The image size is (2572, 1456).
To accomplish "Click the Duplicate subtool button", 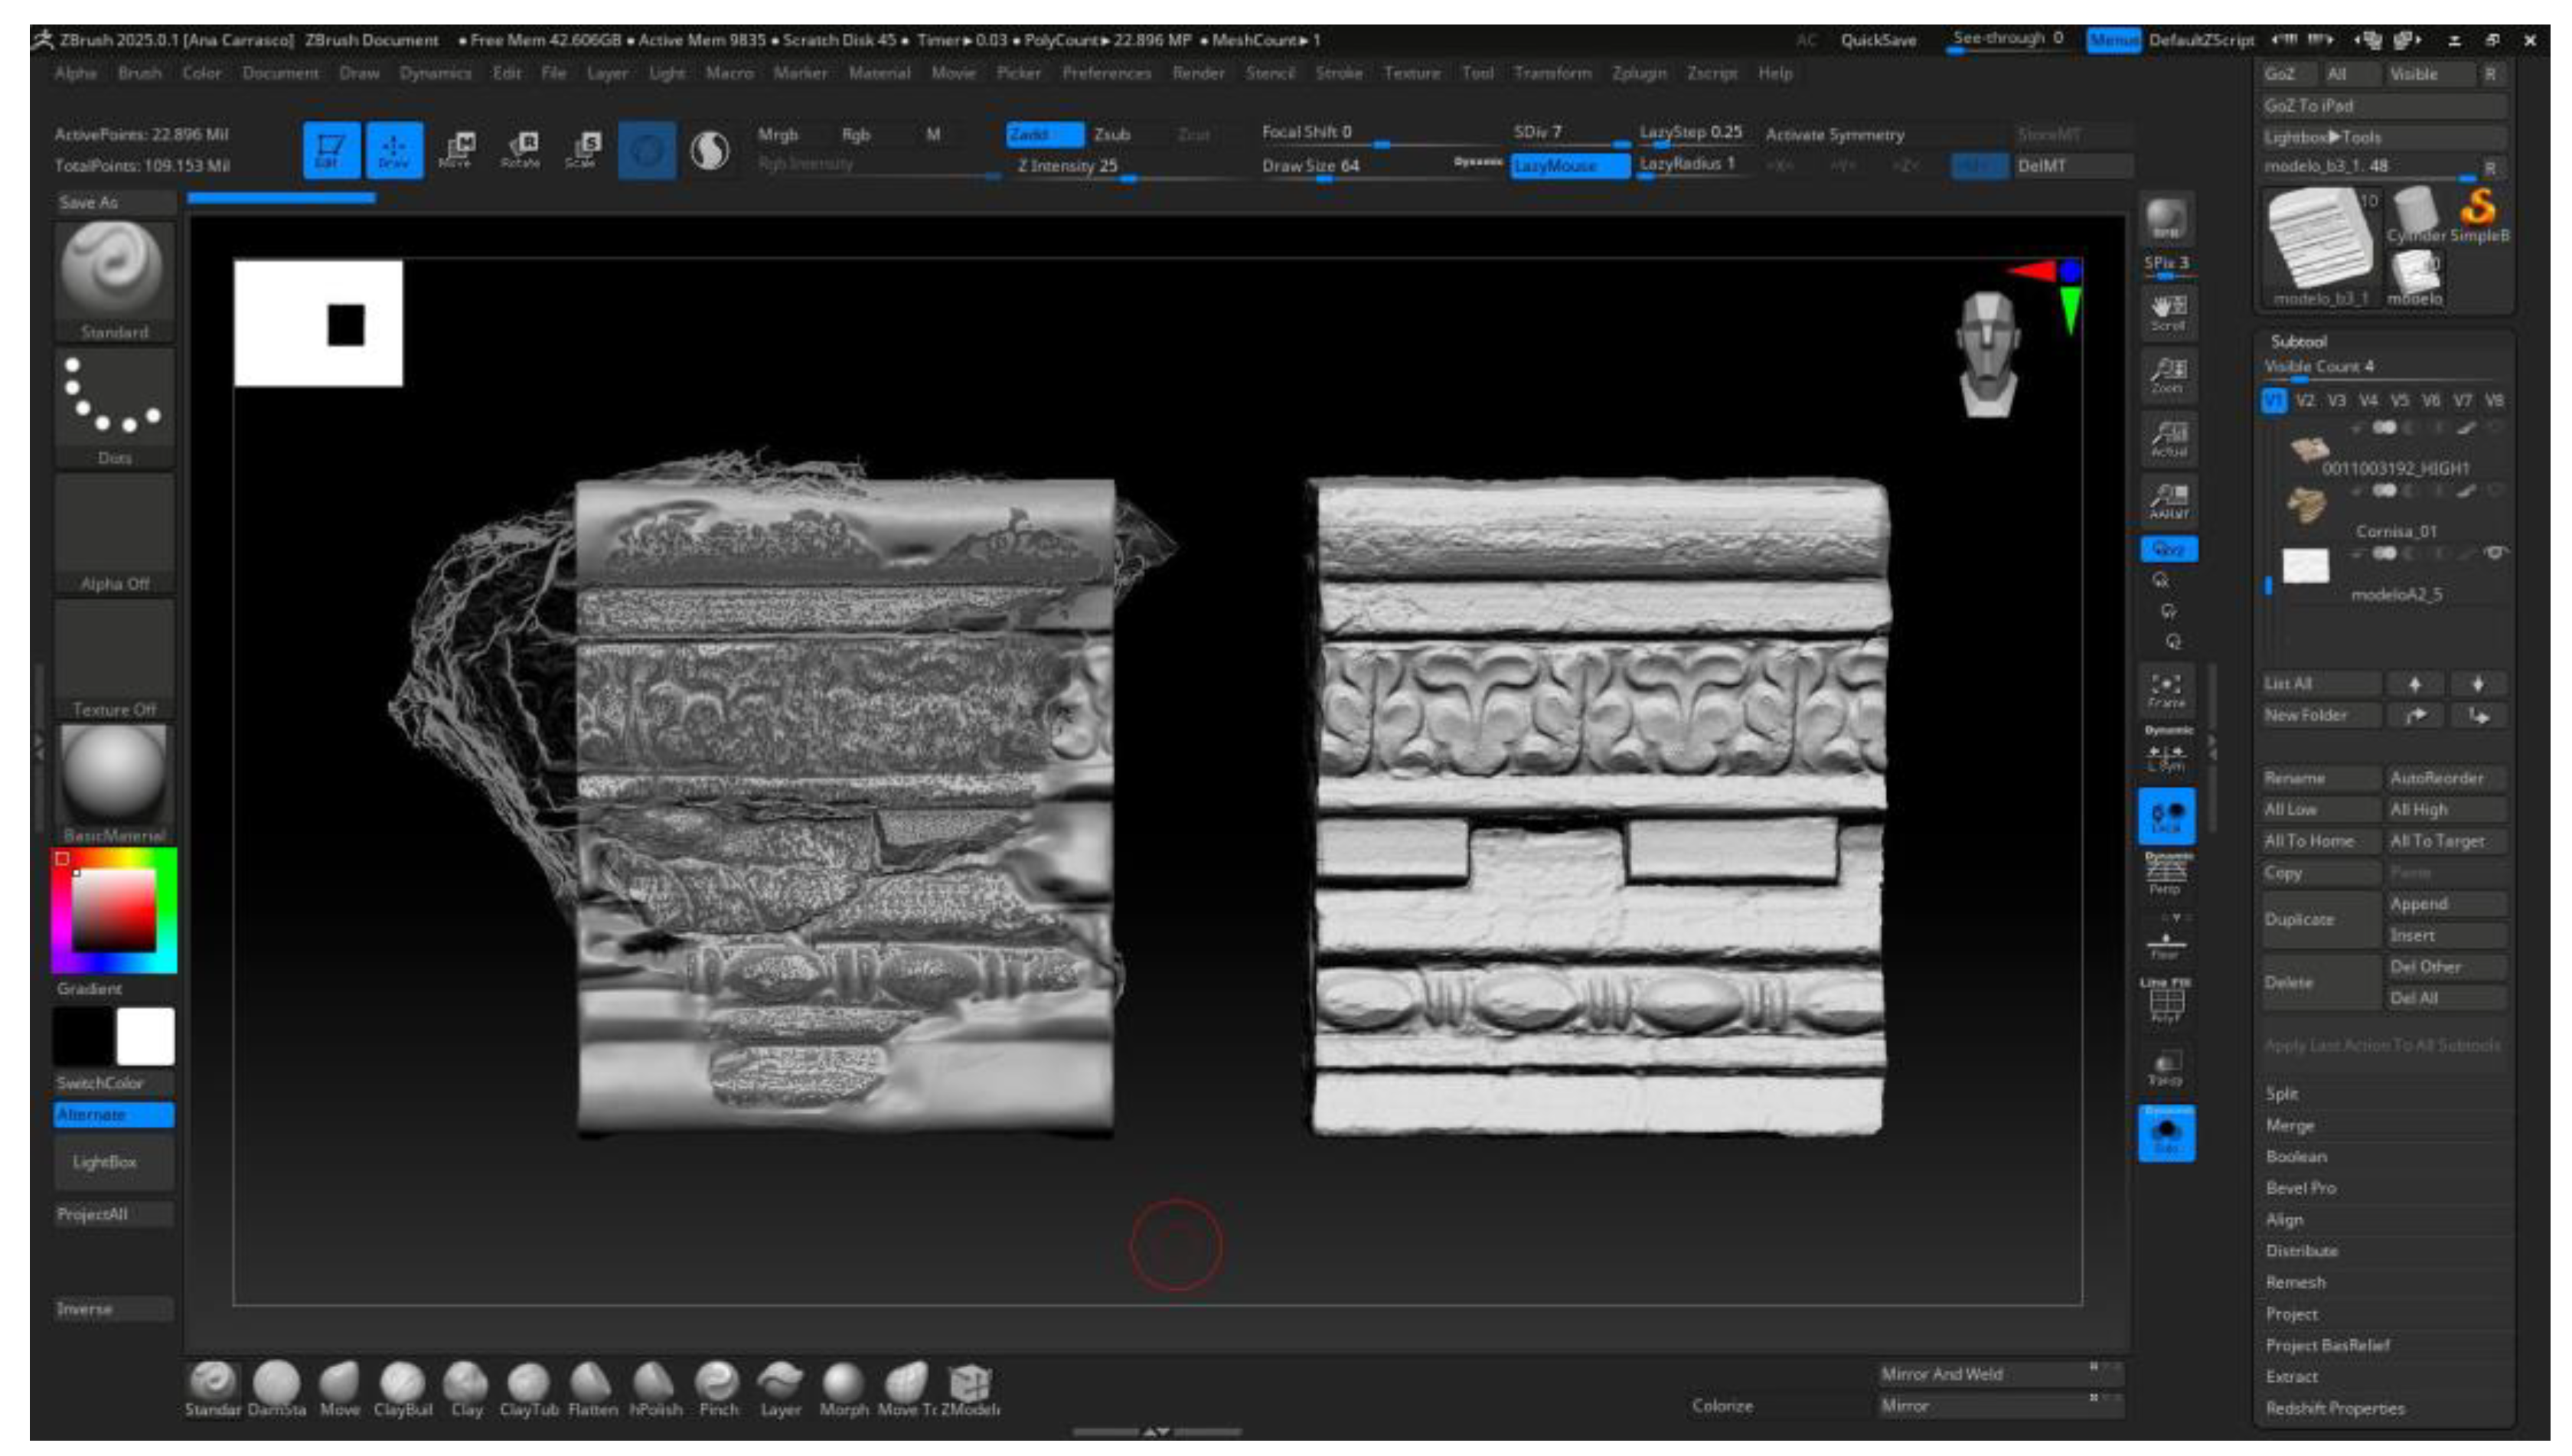I will point(2300,919).
